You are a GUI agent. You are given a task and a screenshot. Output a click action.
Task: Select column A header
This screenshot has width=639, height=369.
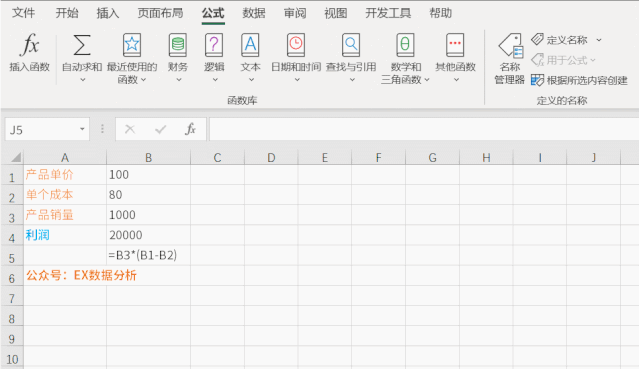pyautogui.click(x=65, y=157)
